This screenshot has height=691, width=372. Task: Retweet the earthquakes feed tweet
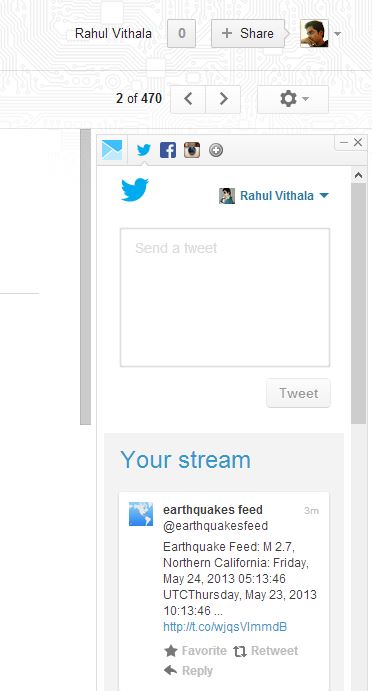click(266, 651)
